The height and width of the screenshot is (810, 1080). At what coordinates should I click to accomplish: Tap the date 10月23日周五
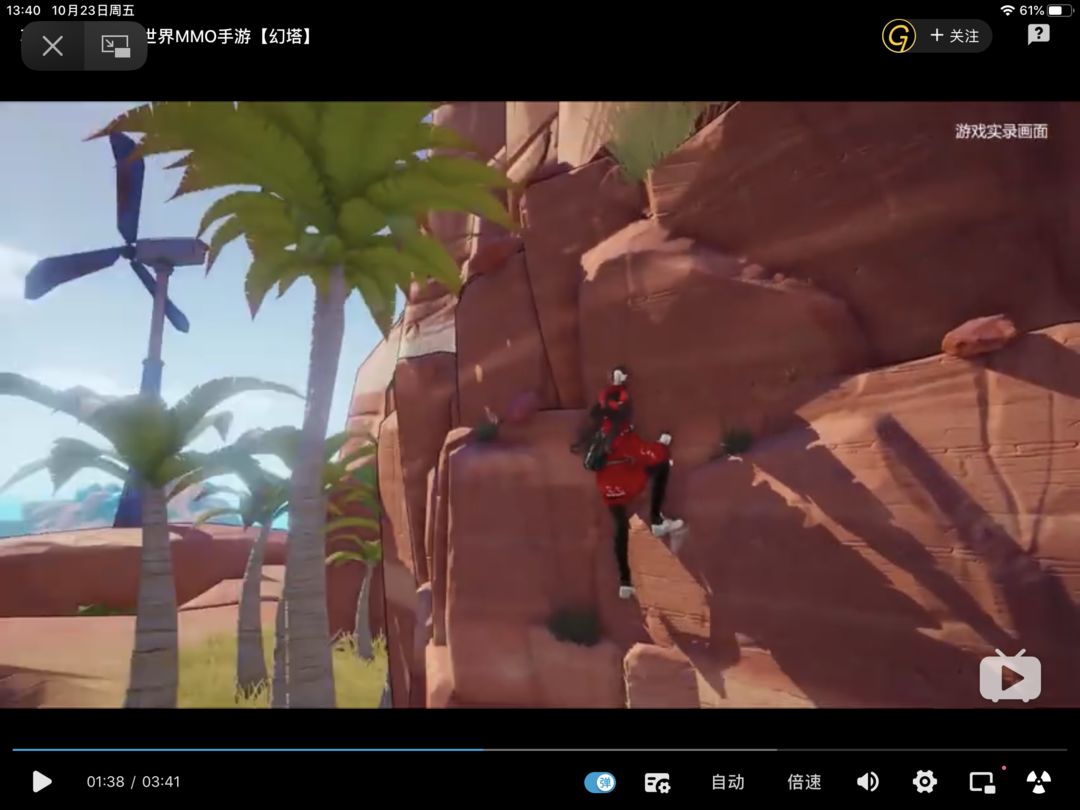(x=93, y=10)
